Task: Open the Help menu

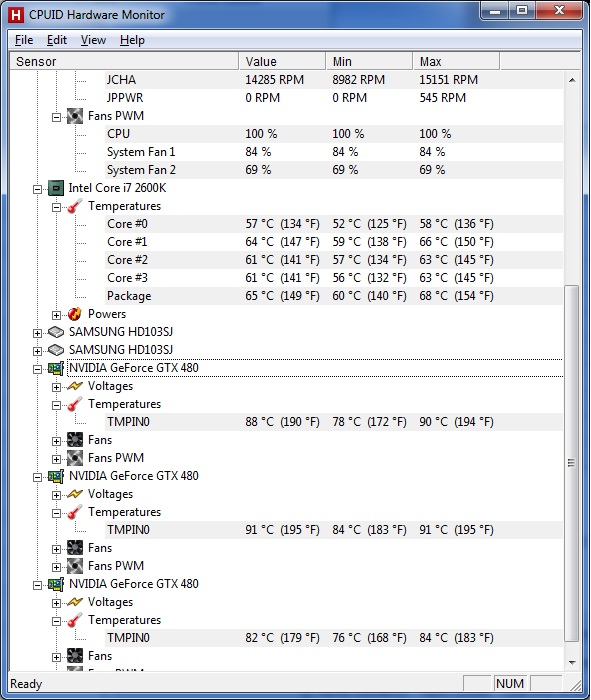Action: [133, 40]
